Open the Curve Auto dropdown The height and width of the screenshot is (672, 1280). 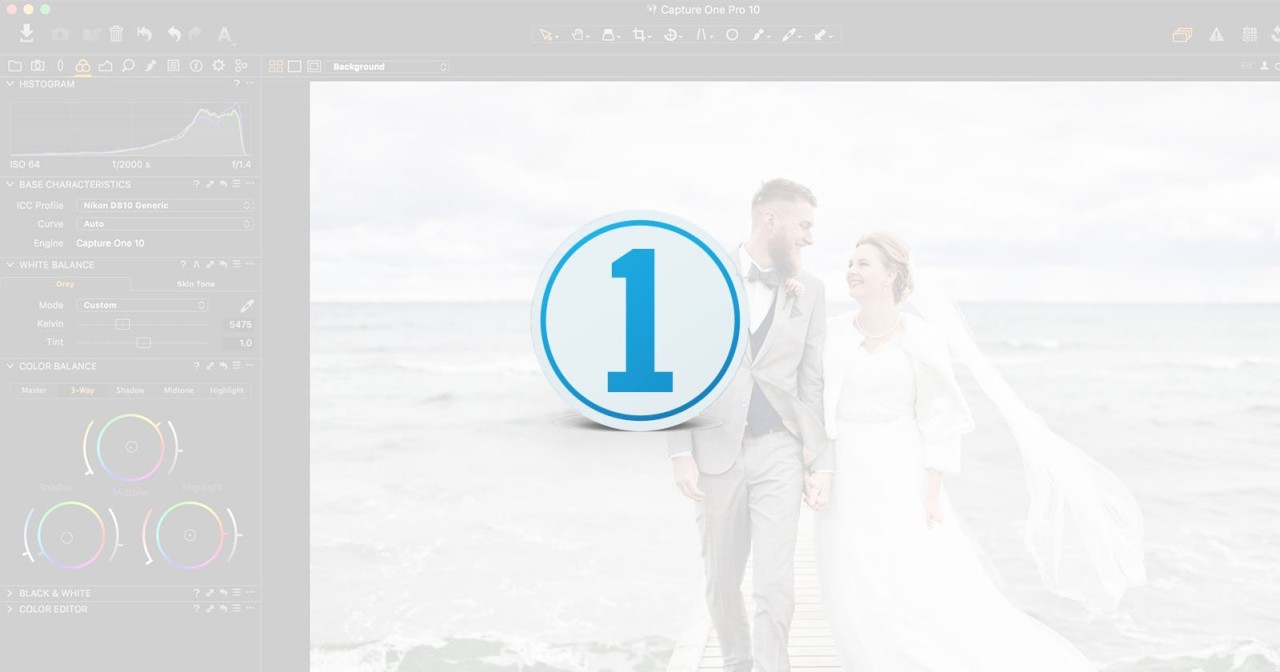coord(165,224)
